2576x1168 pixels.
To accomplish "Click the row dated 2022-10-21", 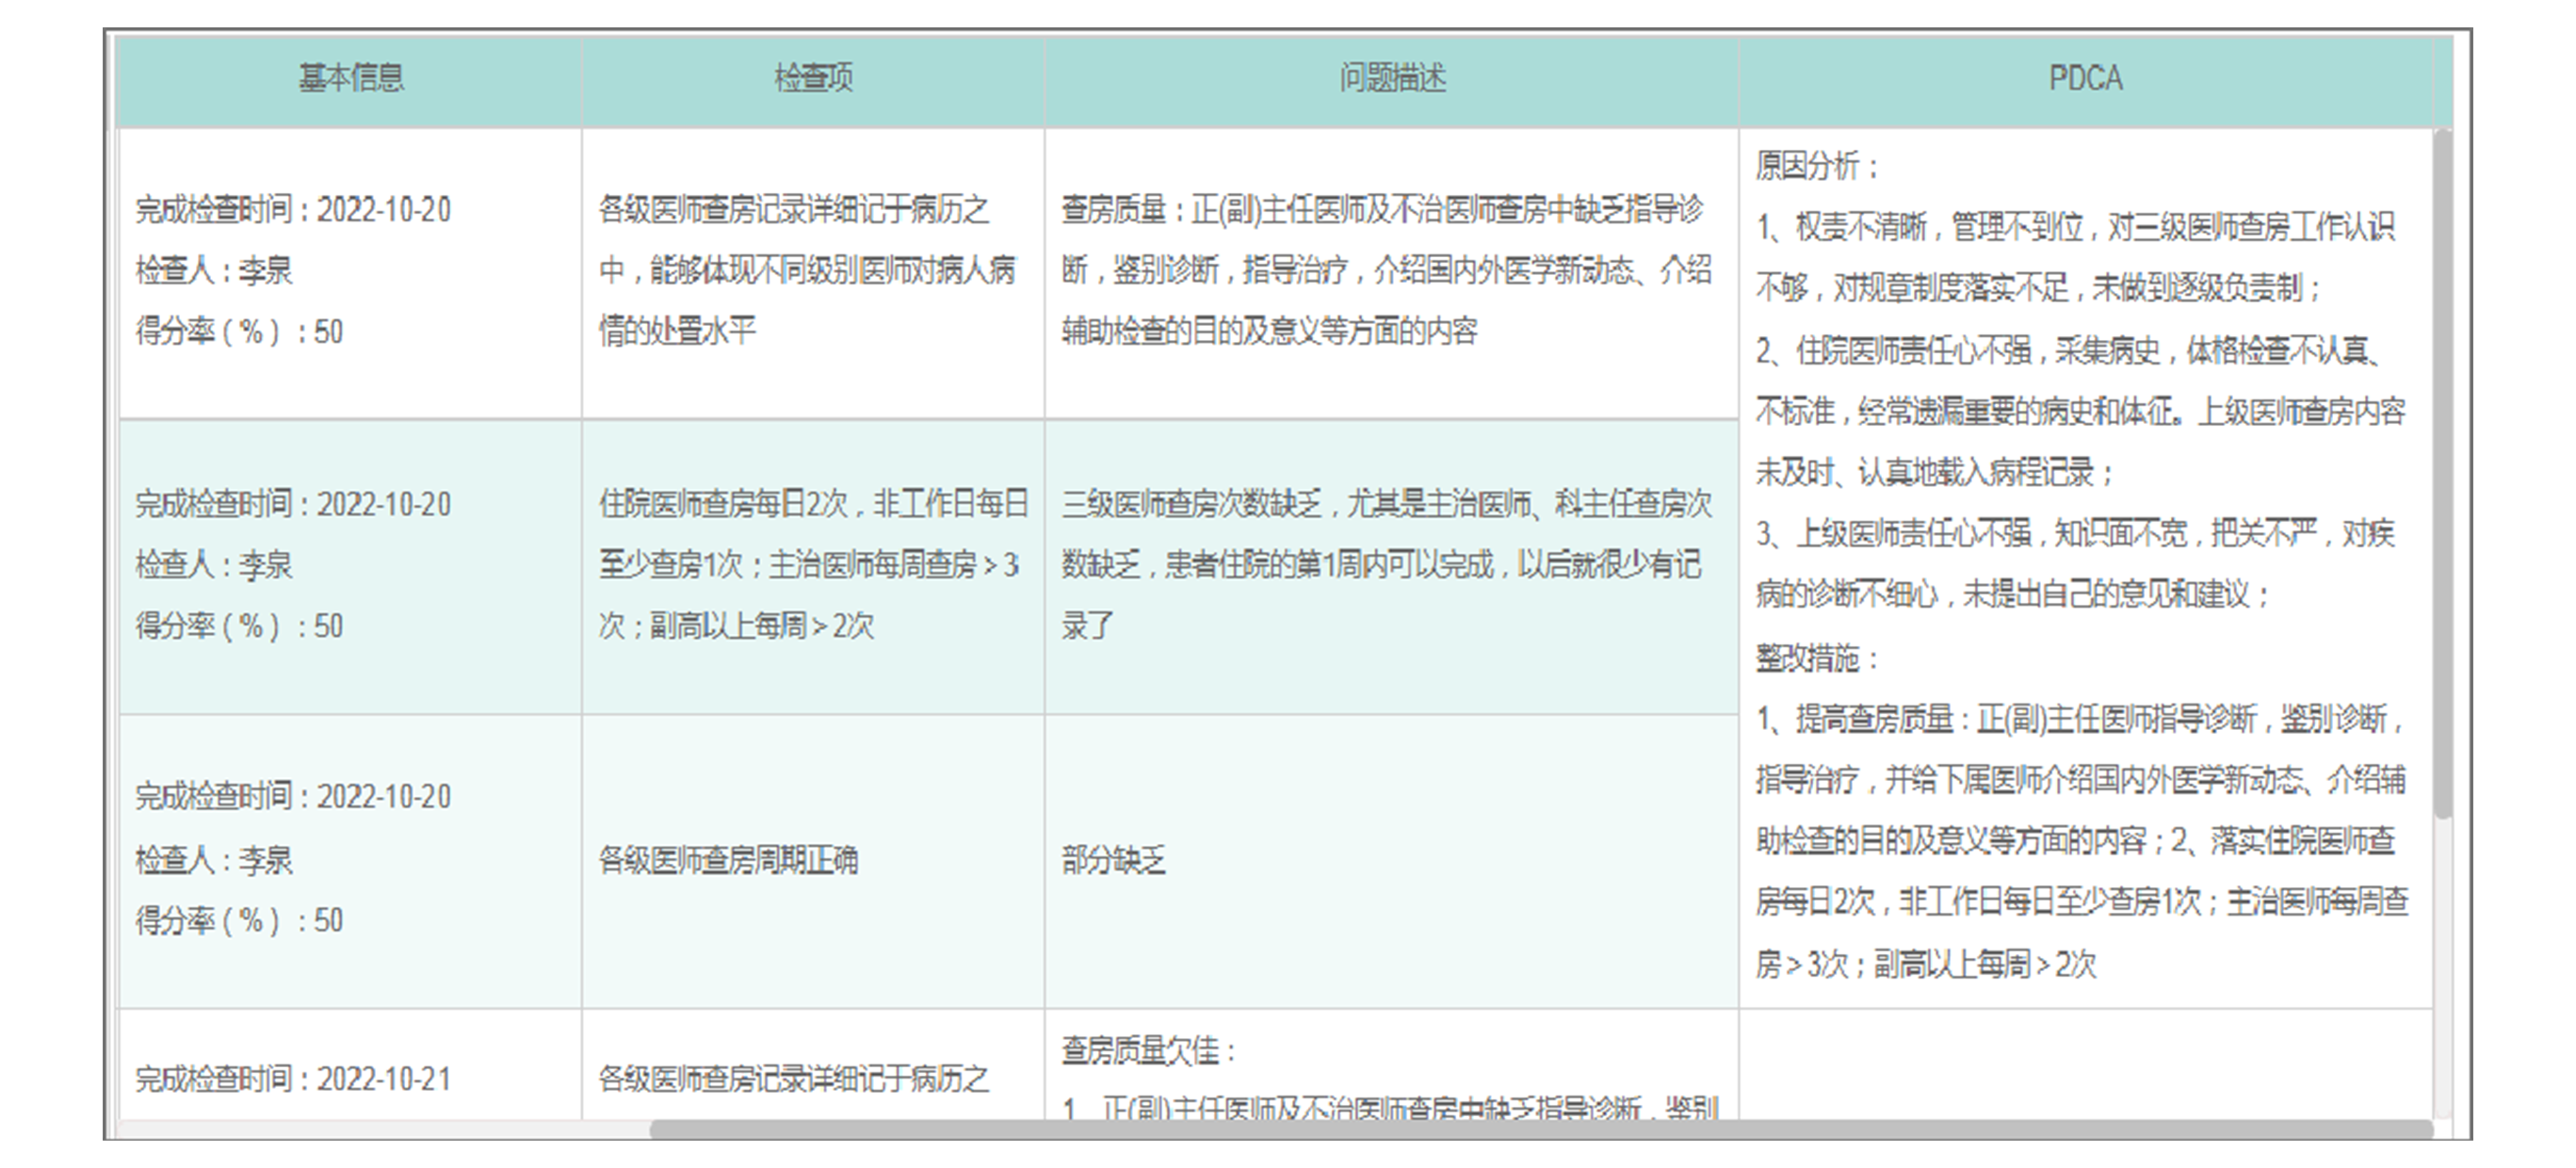I will coord(293,1079).
